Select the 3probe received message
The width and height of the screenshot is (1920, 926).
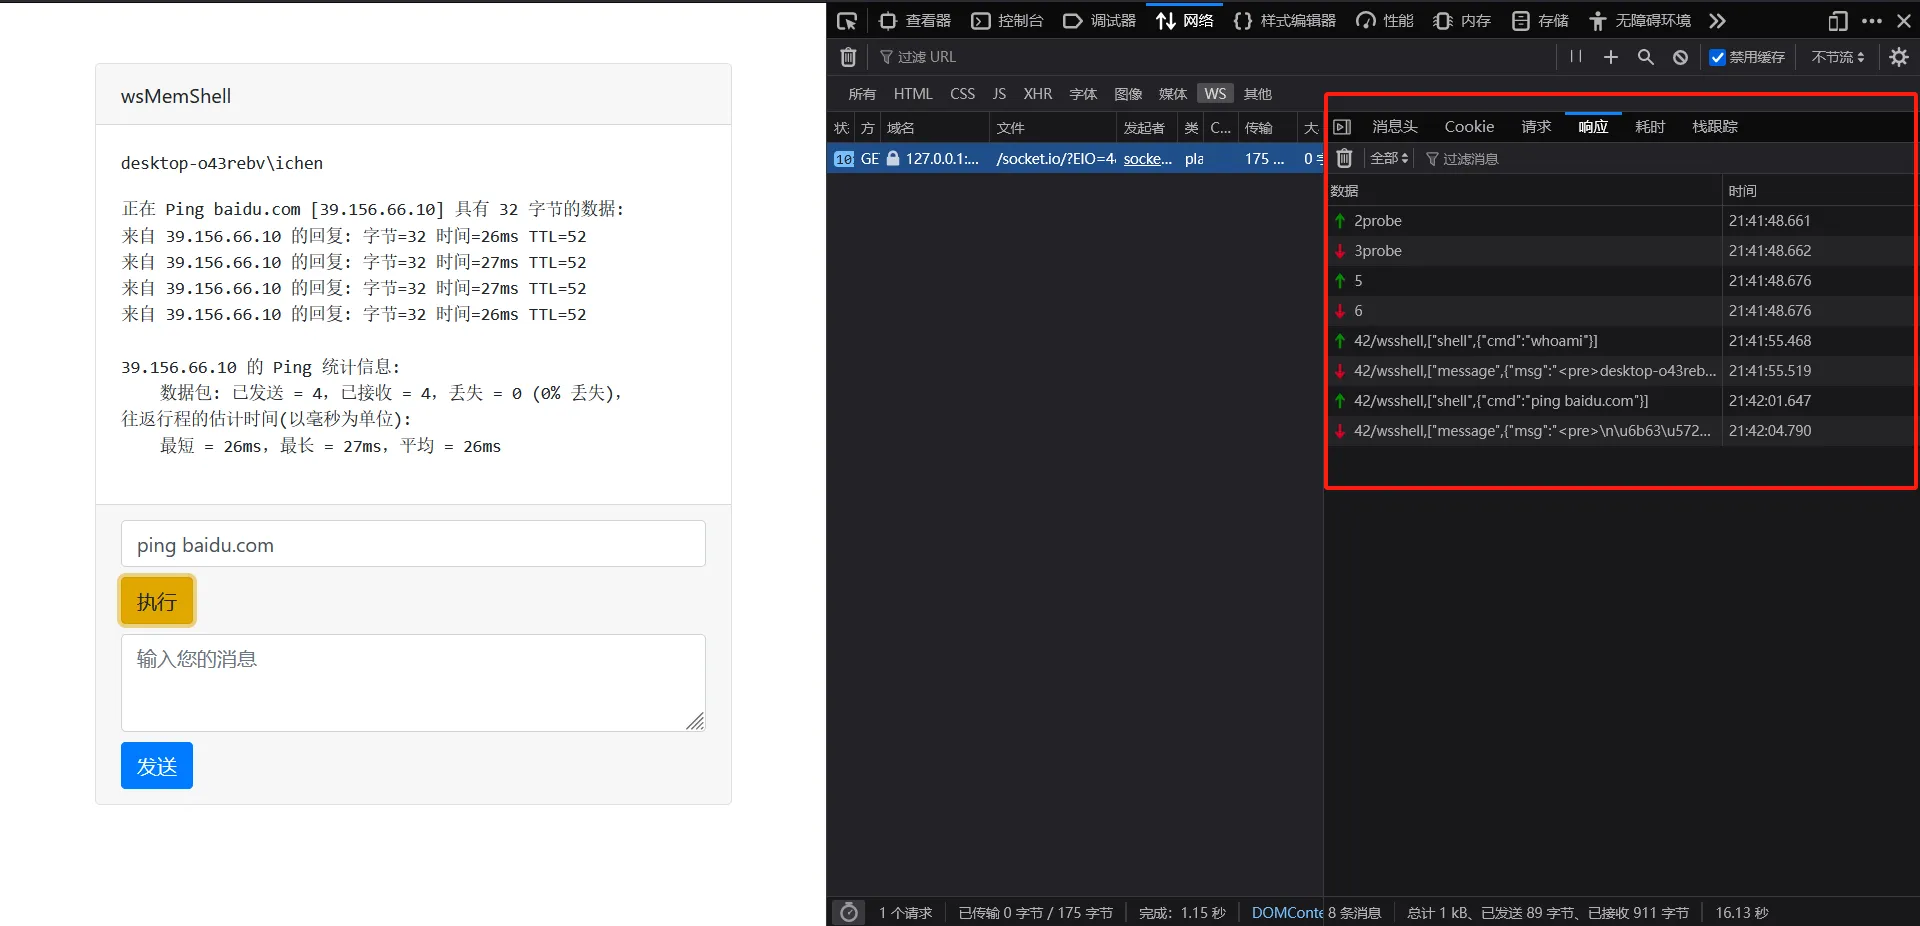click(x=1620, y=251)
